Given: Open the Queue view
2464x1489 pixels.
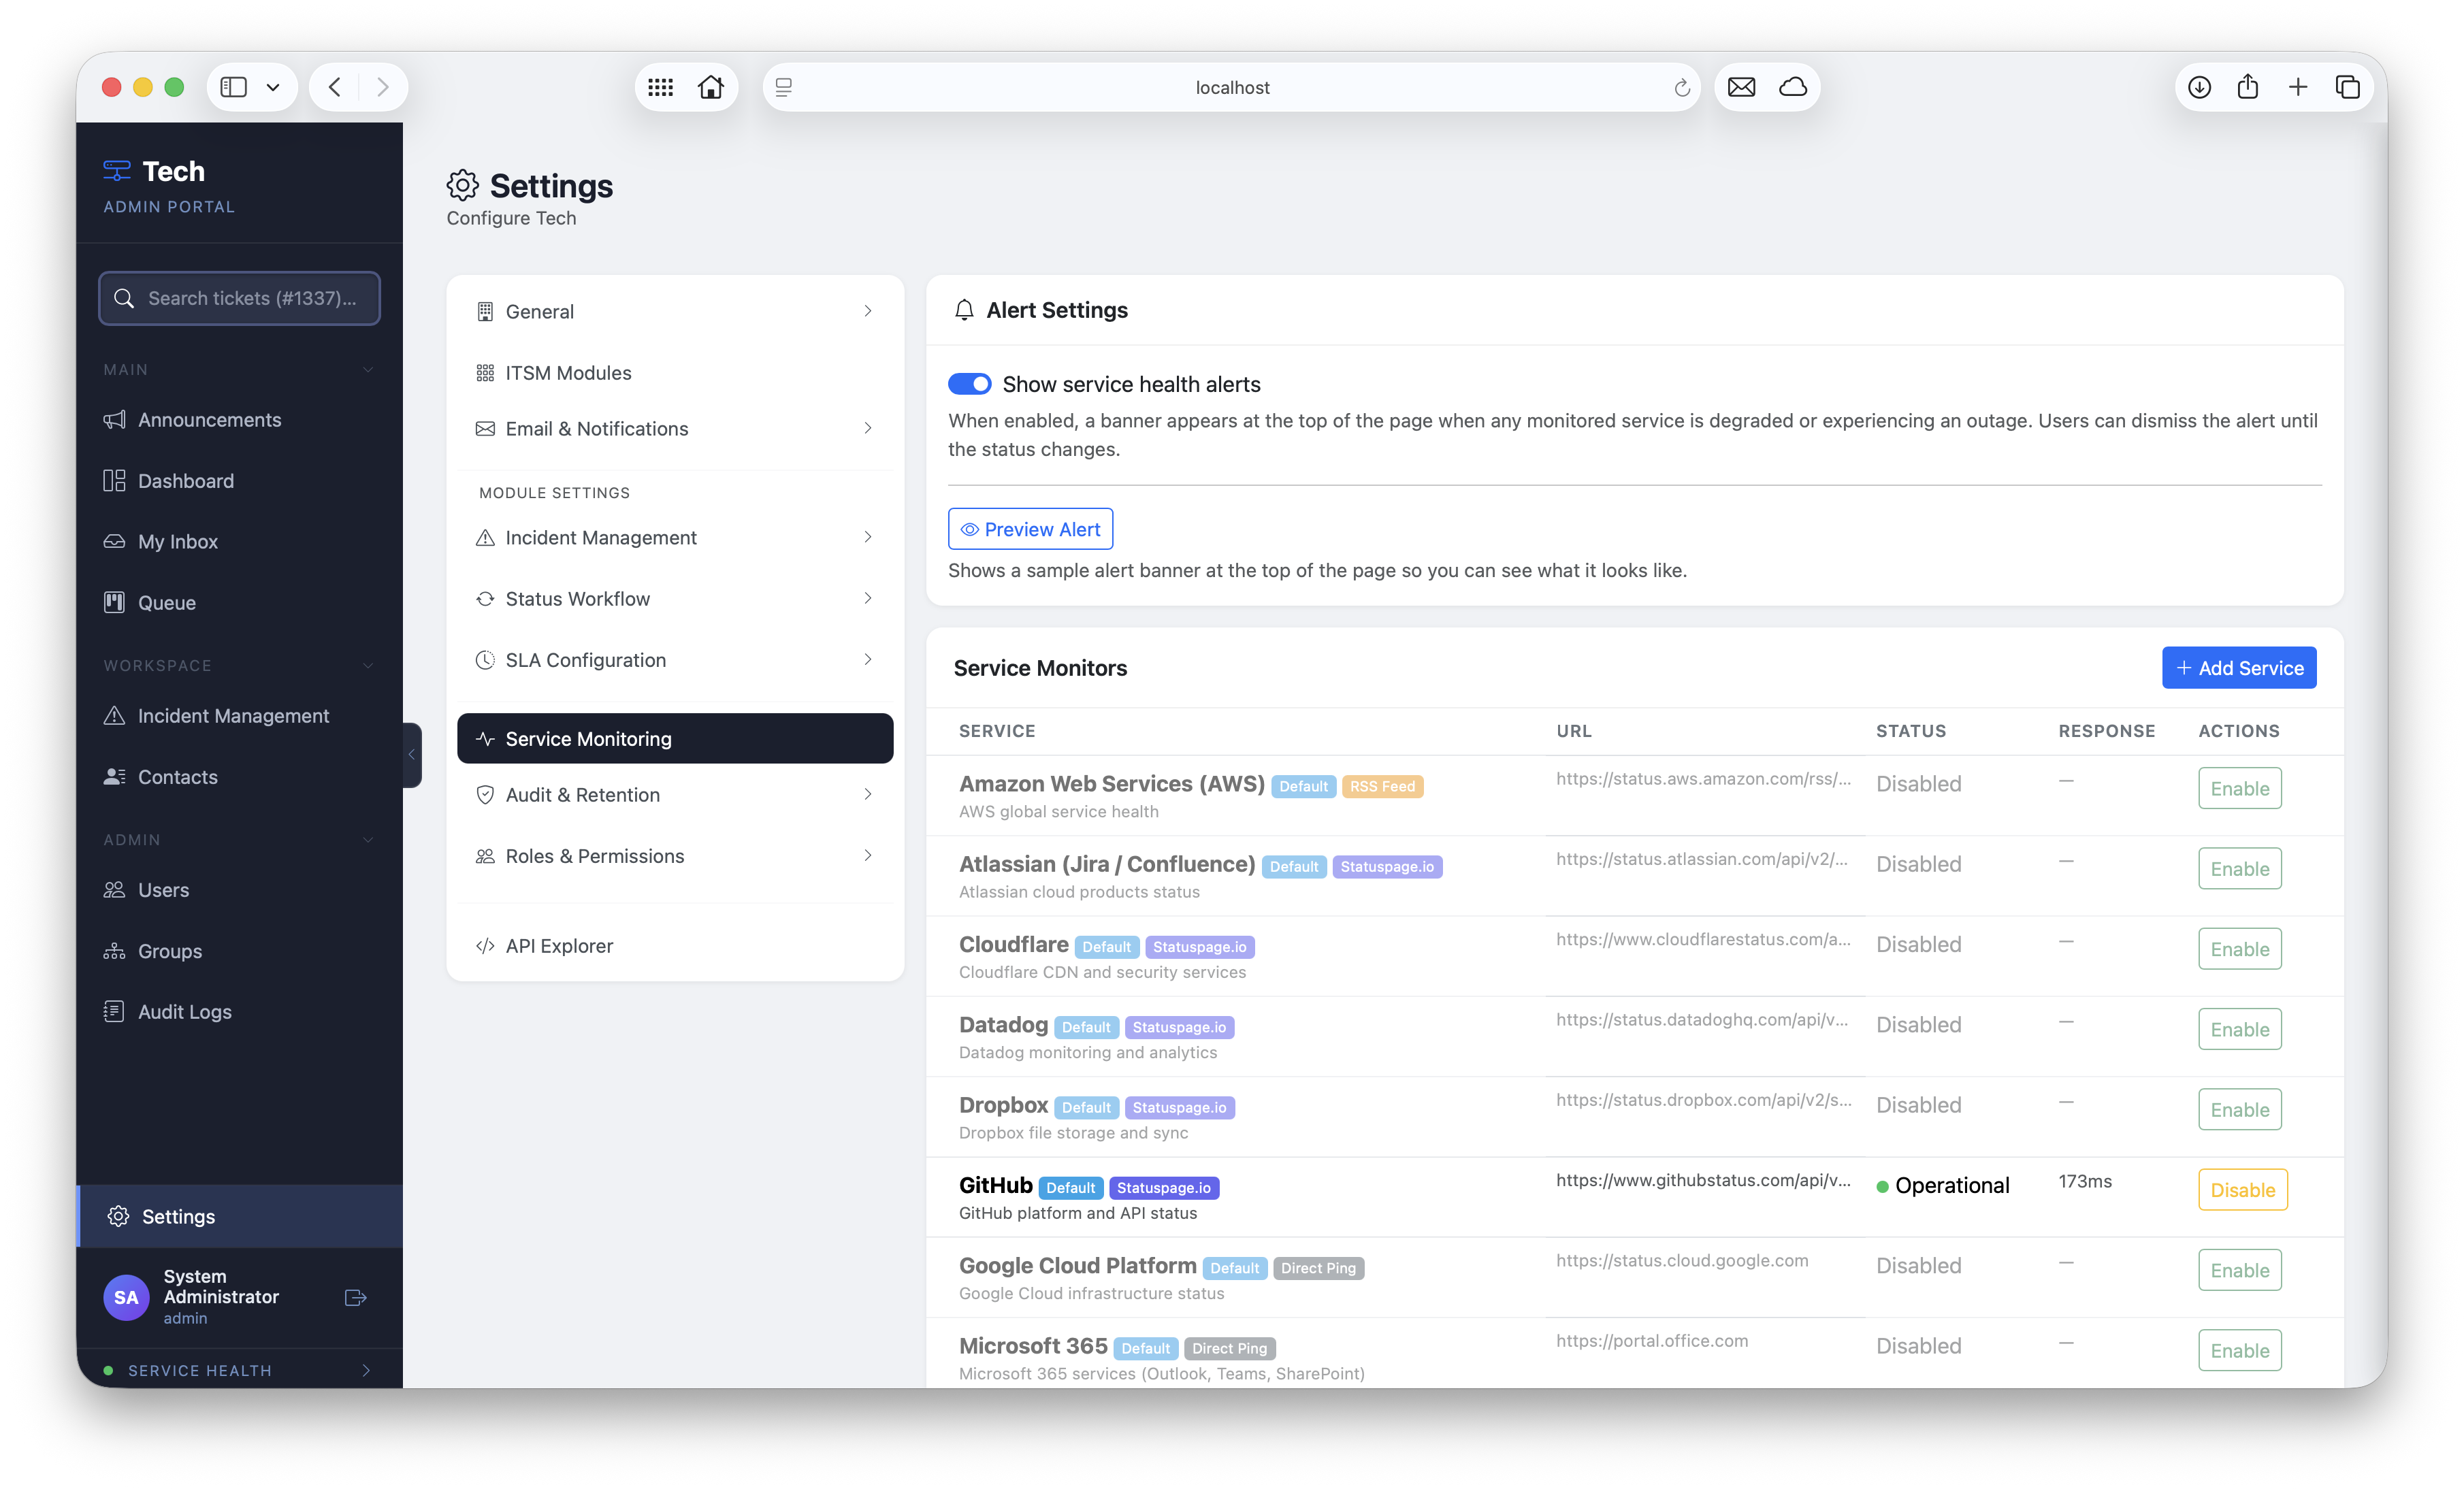Looking at the screenshot, I should 166,602.
